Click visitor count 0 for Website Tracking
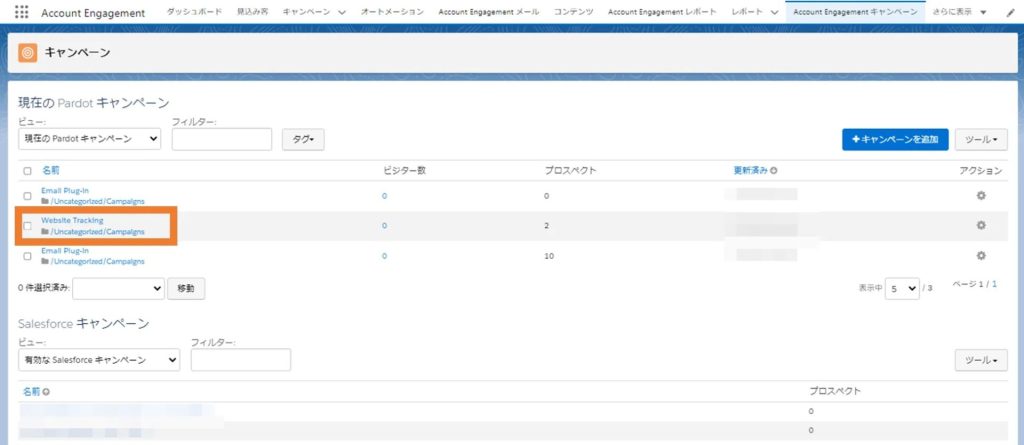Viewport: 1024px width, 445px height. (x=384, y=225)
